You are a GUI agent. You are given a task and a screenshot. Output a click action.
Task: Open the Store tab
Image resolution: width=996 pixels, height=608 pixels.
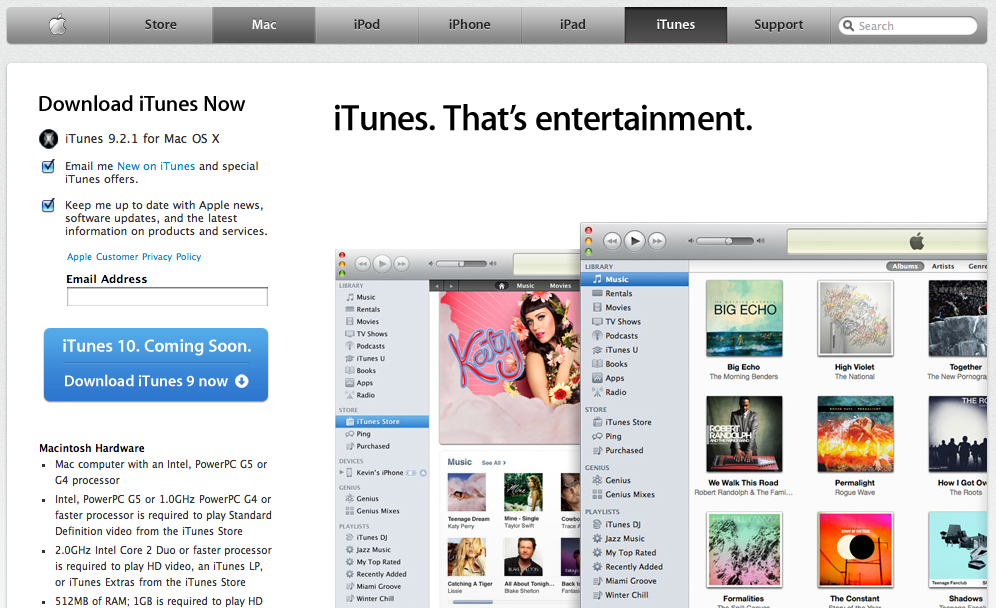point(161,25)
